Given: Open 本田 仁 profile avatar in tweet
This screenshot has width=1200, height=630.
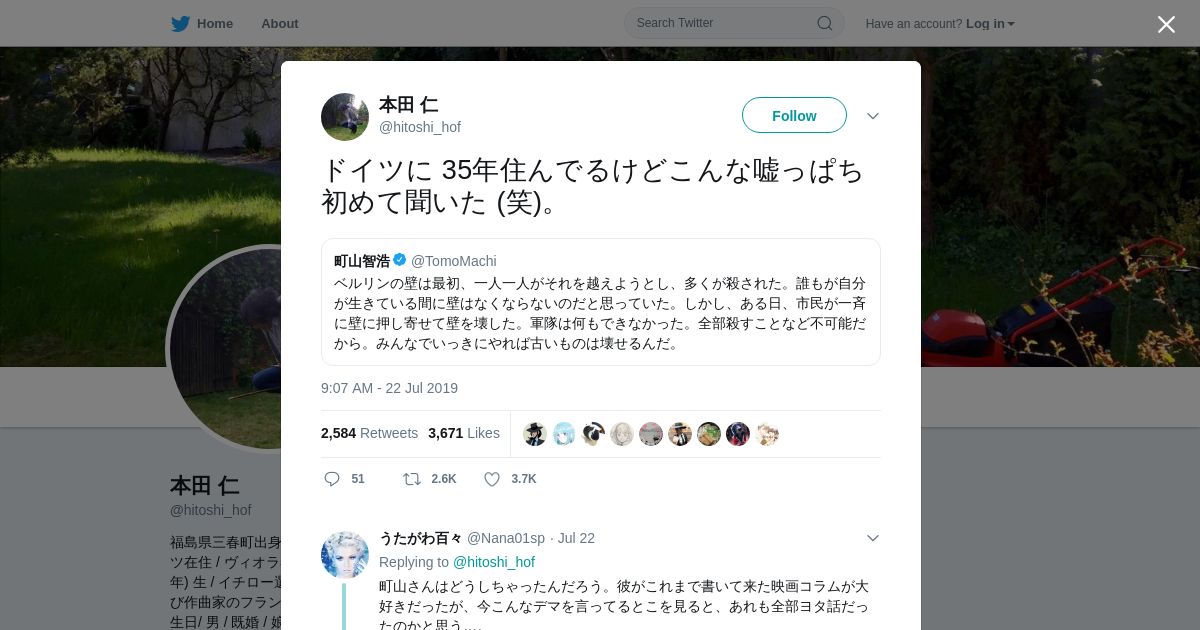Looking at the screenshot, I should point(345,117).
